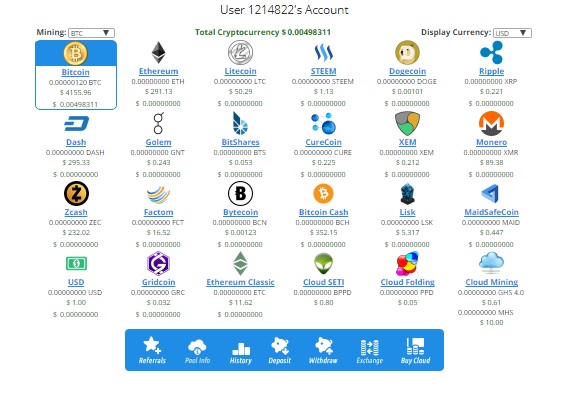This screenshot has width=582, height=402.
Task: Go to the Gridcoin text link
Action: pyautogui.click(x=158, y=282)
